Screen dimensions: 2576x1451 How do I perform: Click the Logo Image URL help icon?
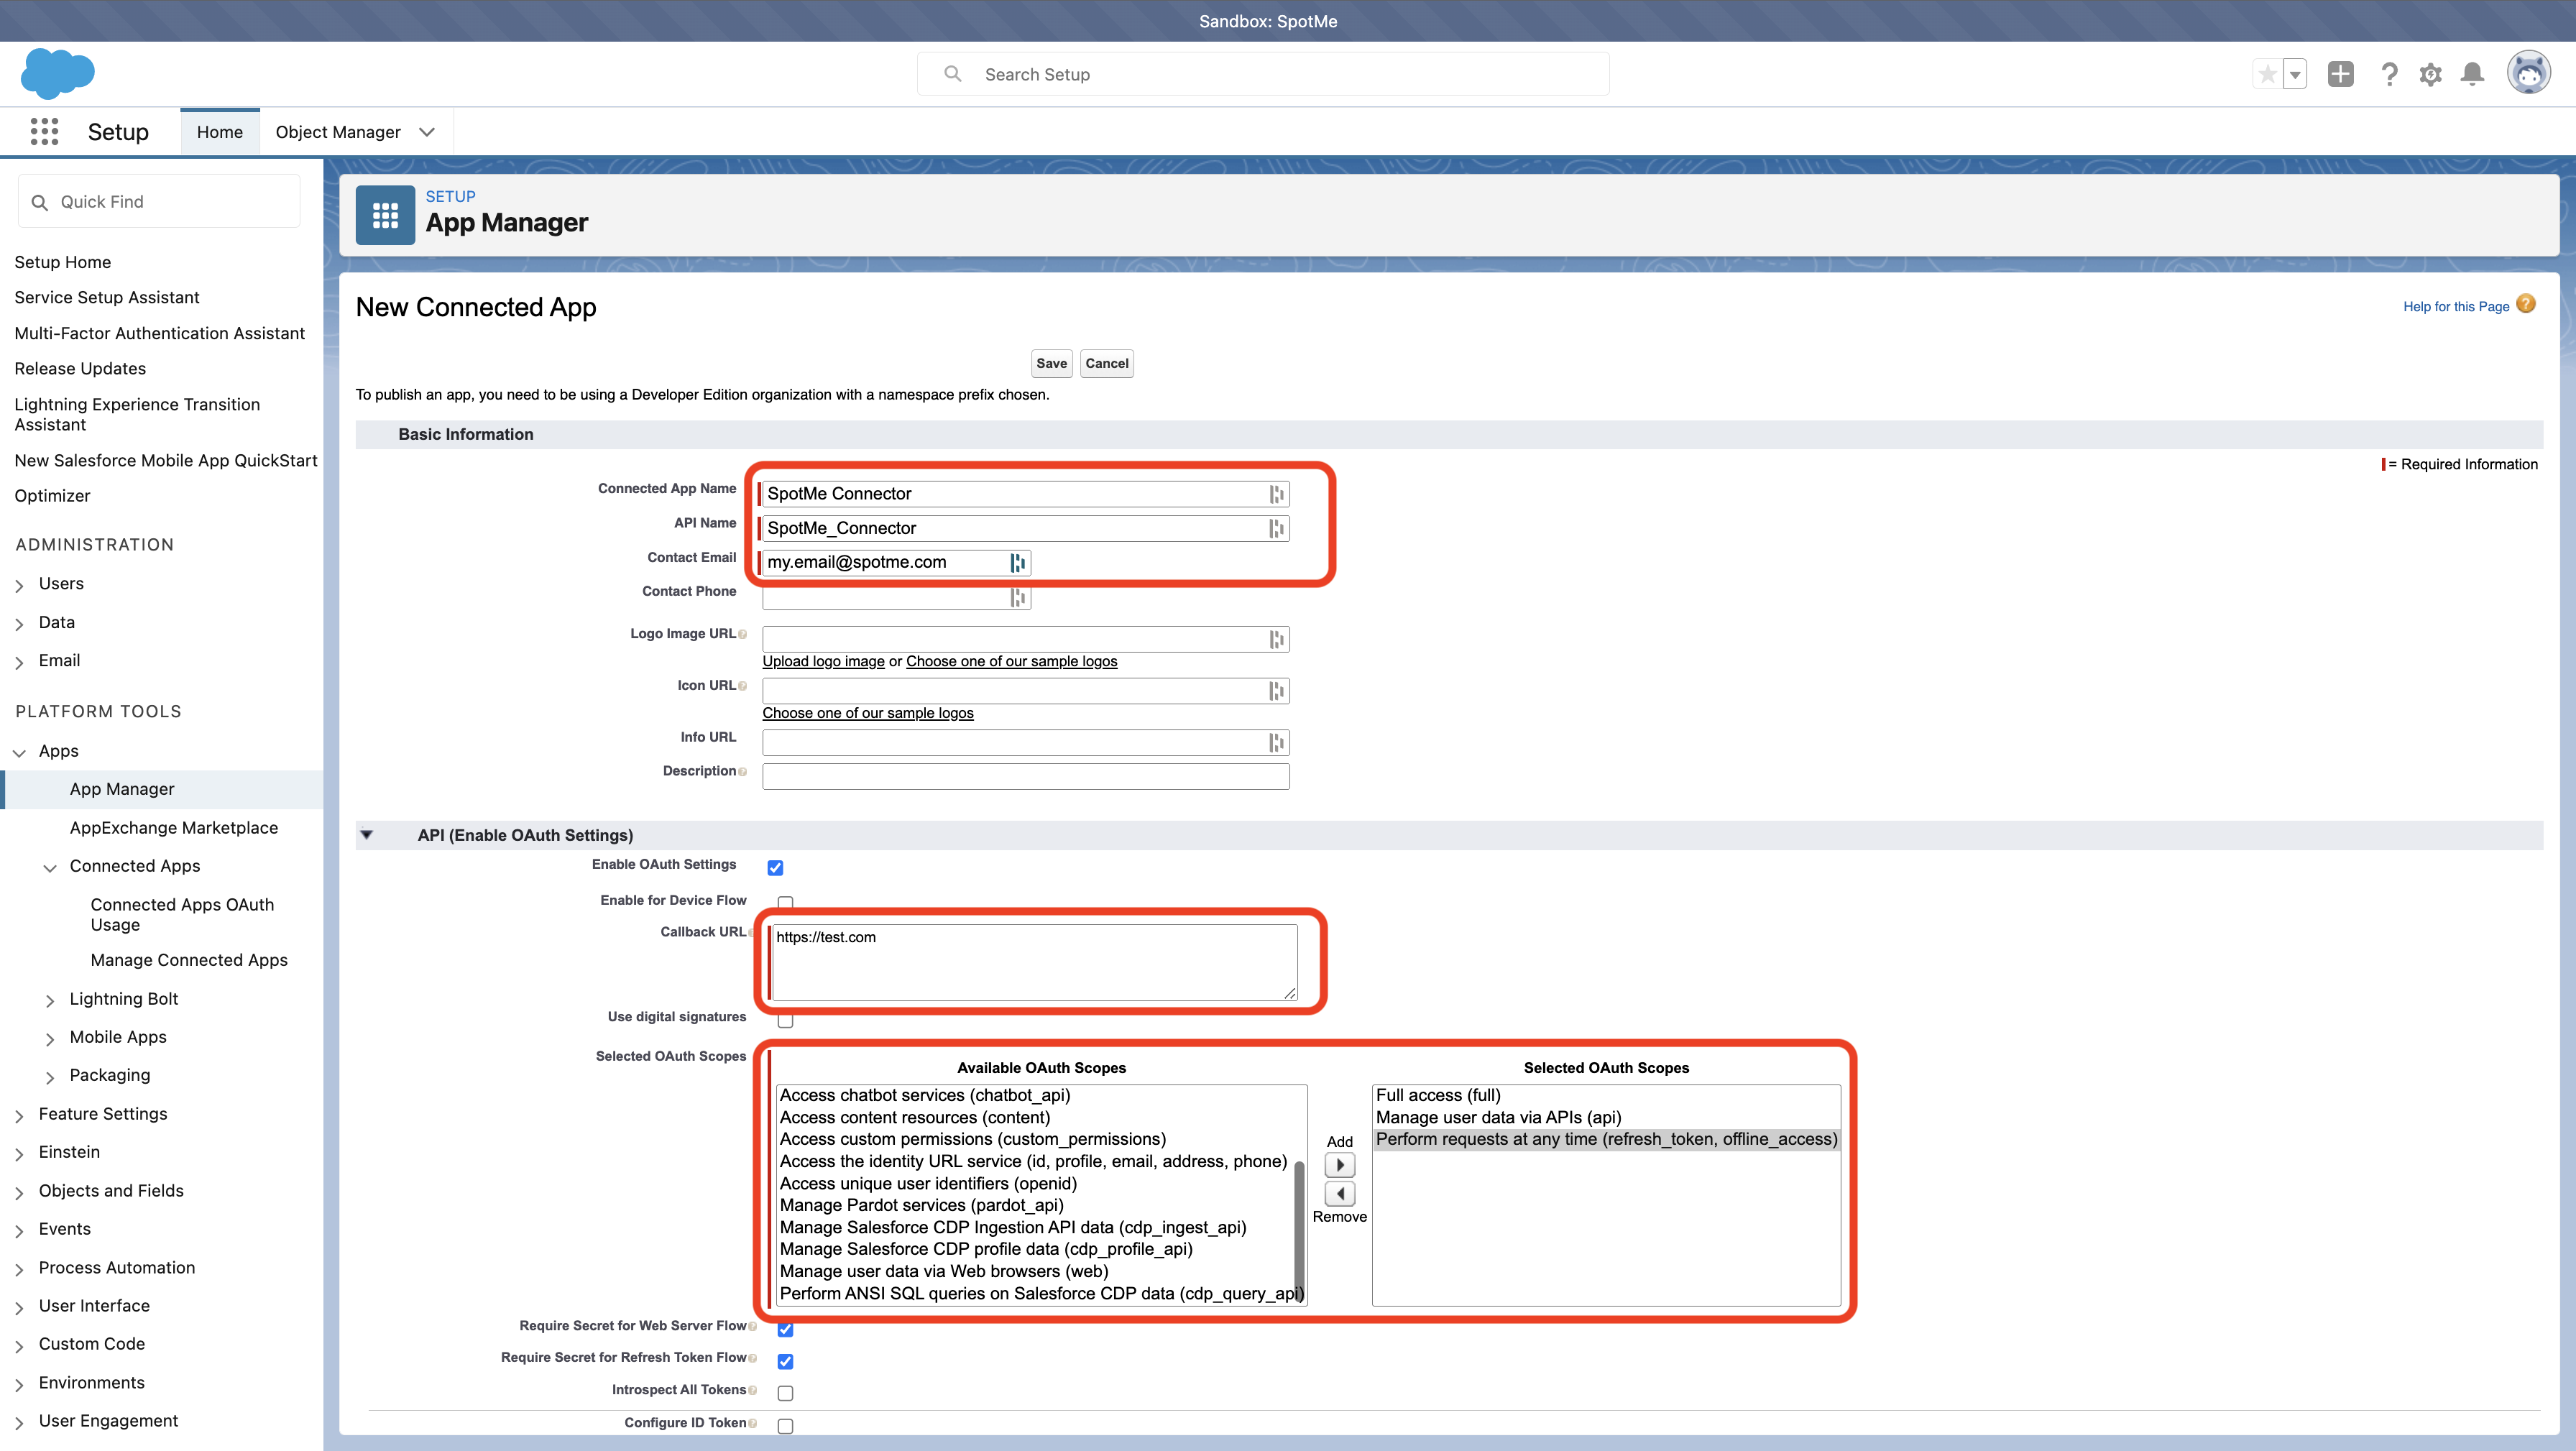742,634
